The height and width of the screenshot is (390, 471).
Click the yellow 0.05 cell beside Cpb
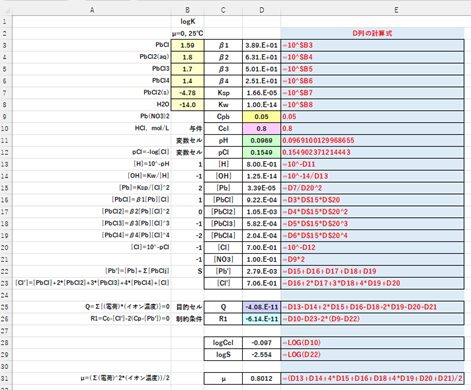(x=261, y=117)
